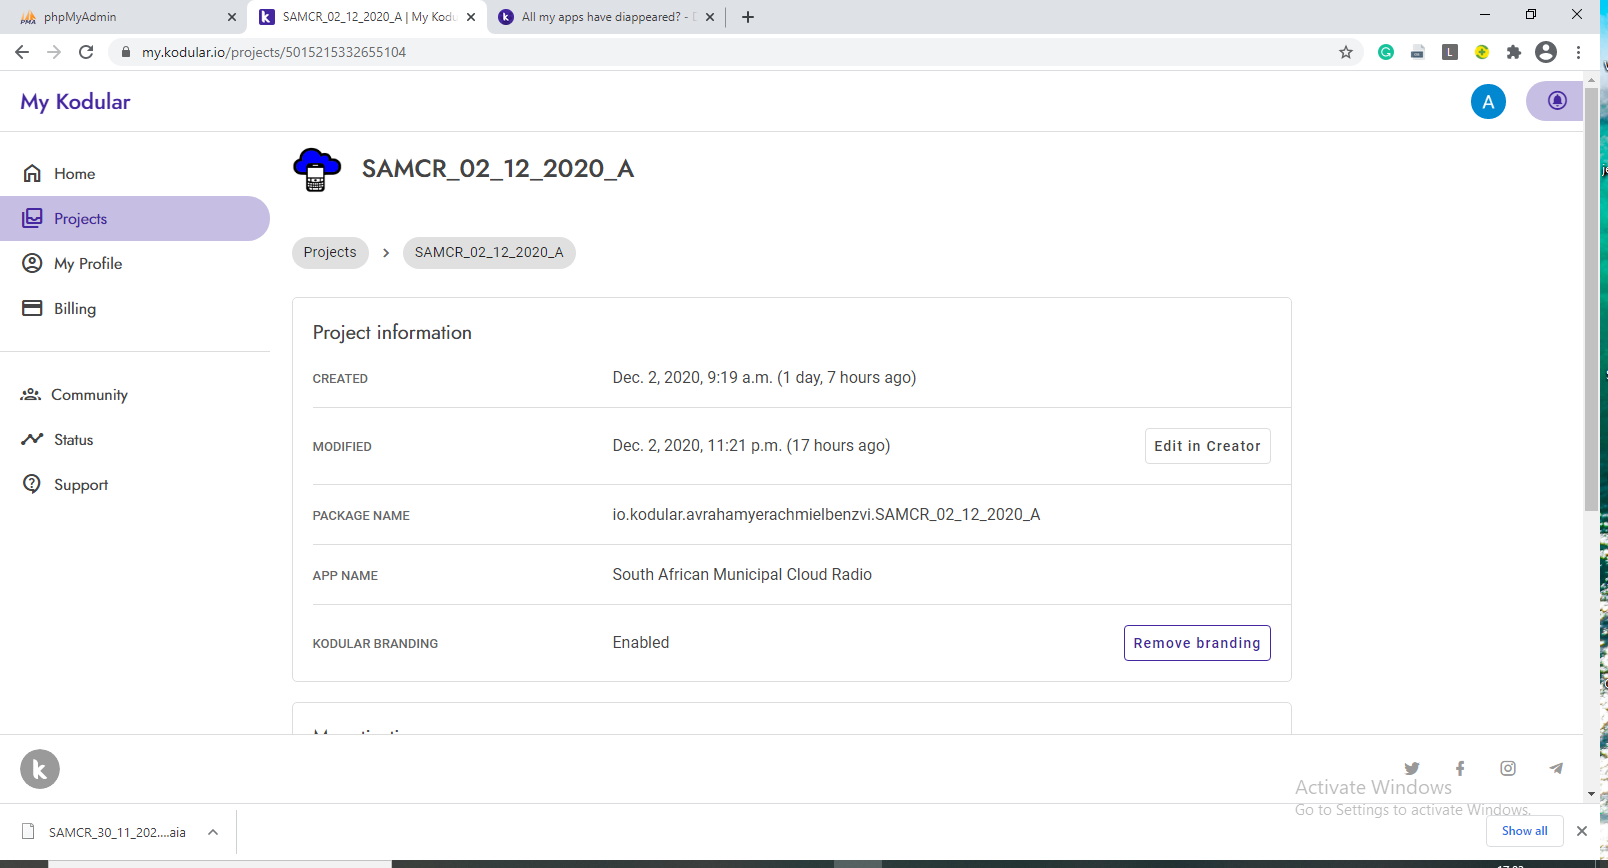Viewport: 1608px width, 868px height.
Task: Go forward in browser history
Action: 54,52
